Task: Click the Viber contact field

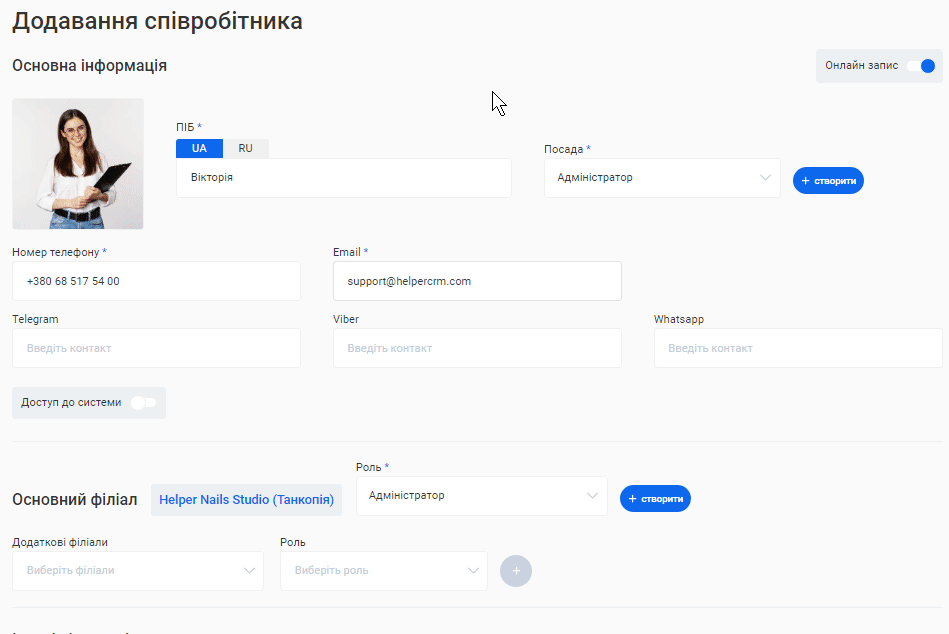Action: click(477, 349)
